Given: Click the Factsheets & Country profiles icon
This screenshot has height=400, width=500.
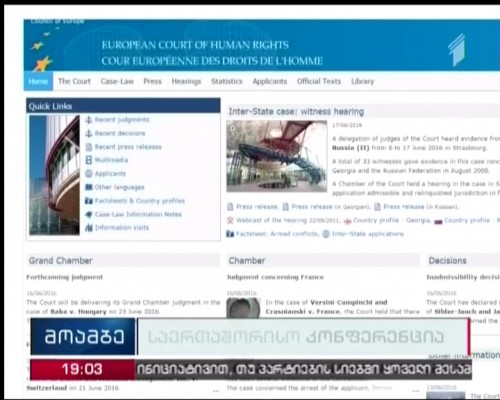Looking at the screenshot, I should coord(89,201).
